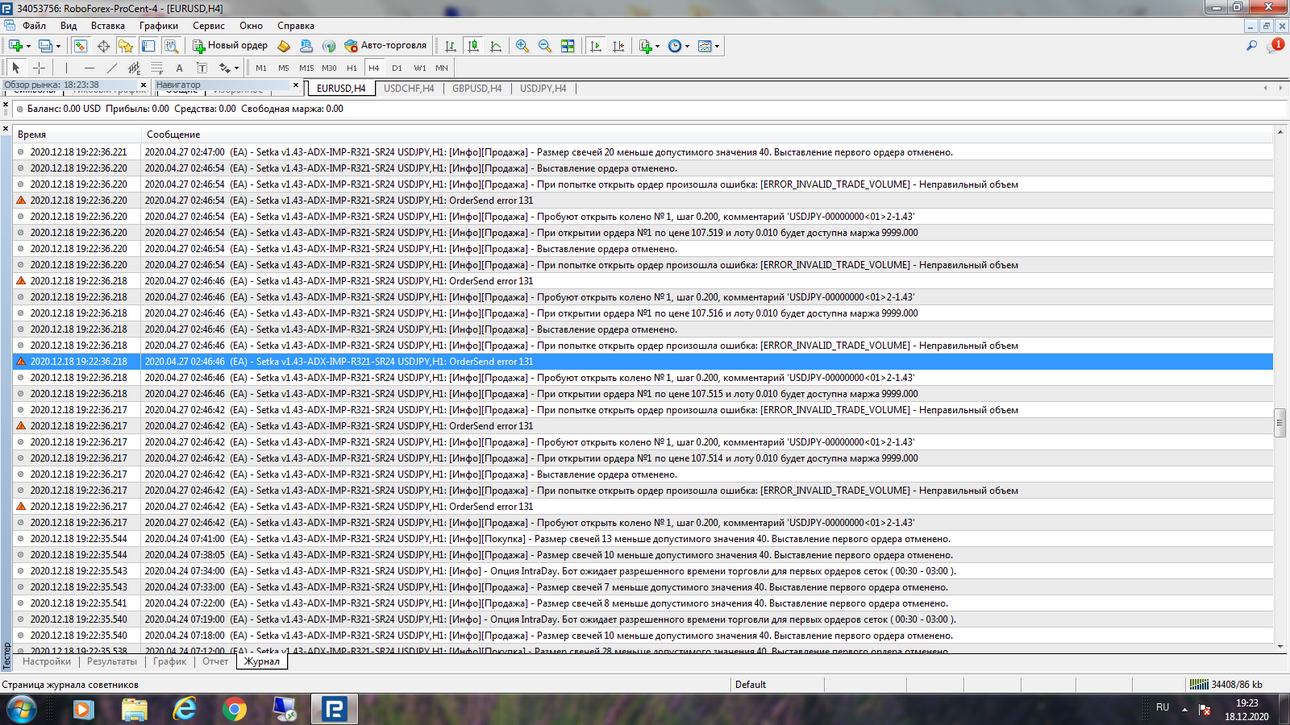Click connection status 34408/86 kb
1290x725 pixels.
[x=1226, y=684]
